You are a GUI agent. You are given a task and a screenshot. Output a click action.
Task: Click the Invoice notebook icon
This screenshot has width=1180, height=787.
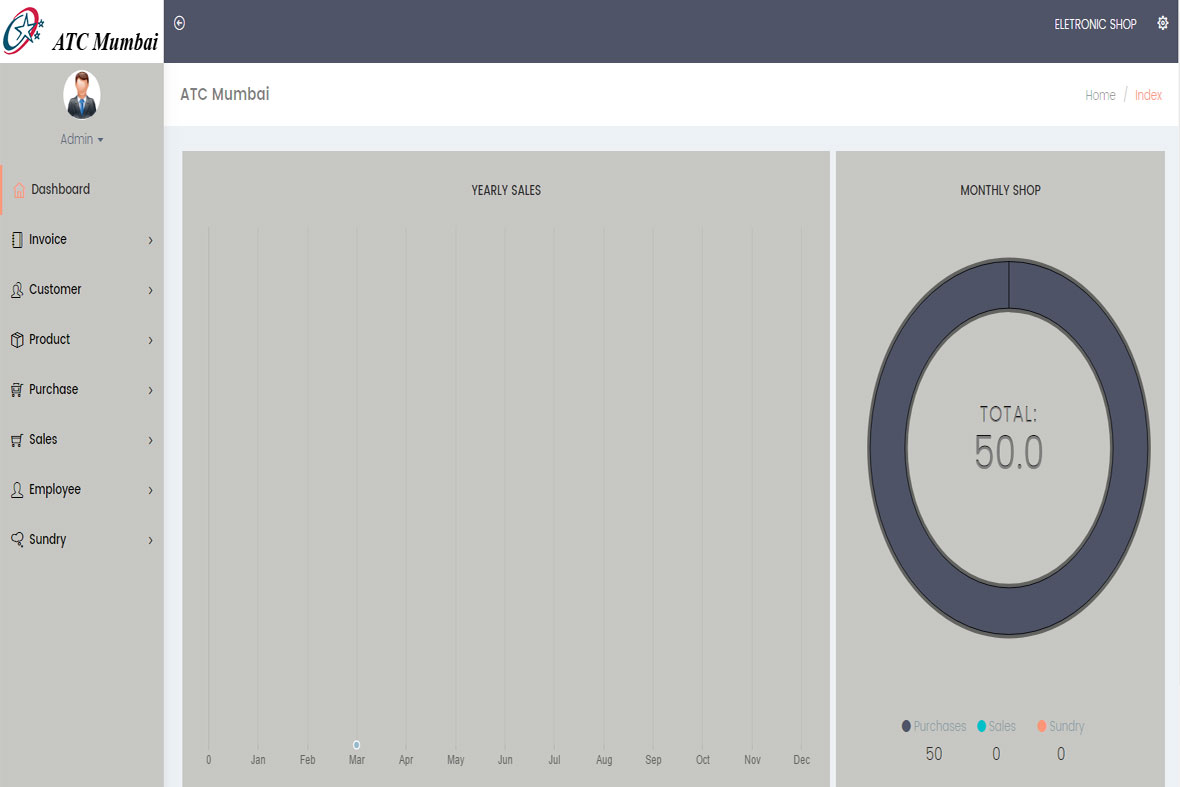point(16,240)
